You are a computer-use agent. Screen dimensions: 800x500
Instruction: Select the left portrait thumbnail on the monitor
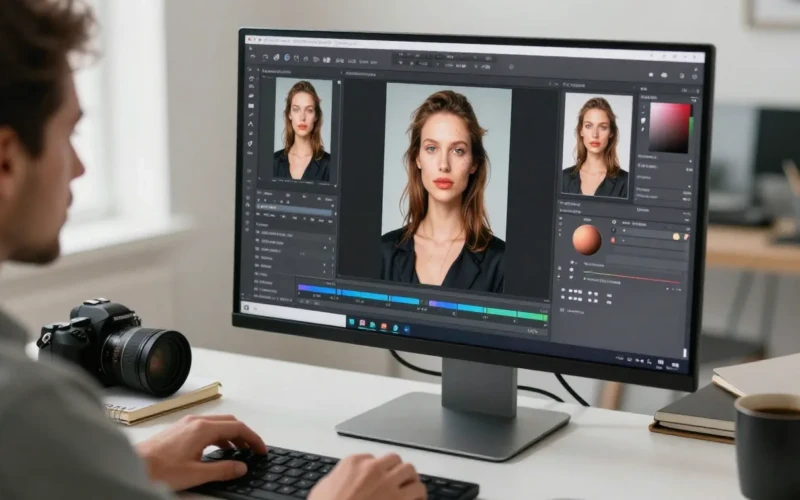(x=303, y=129)
